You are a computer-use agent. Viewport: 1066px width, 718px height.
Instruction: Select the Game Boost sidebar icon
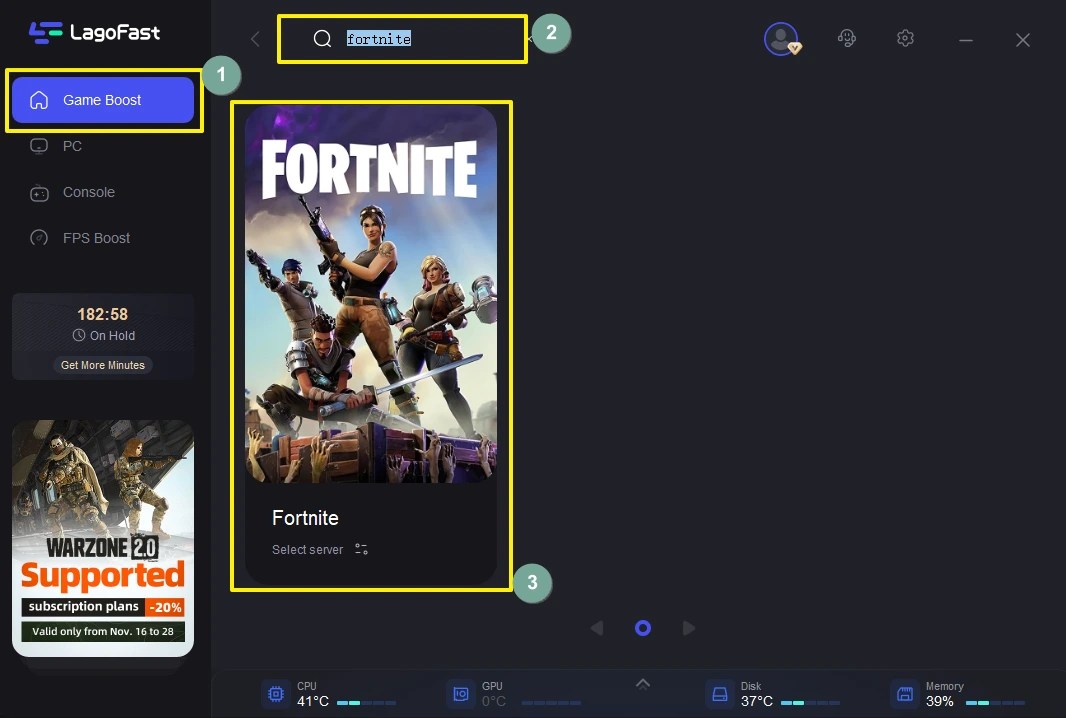click(x=40, y=100)
